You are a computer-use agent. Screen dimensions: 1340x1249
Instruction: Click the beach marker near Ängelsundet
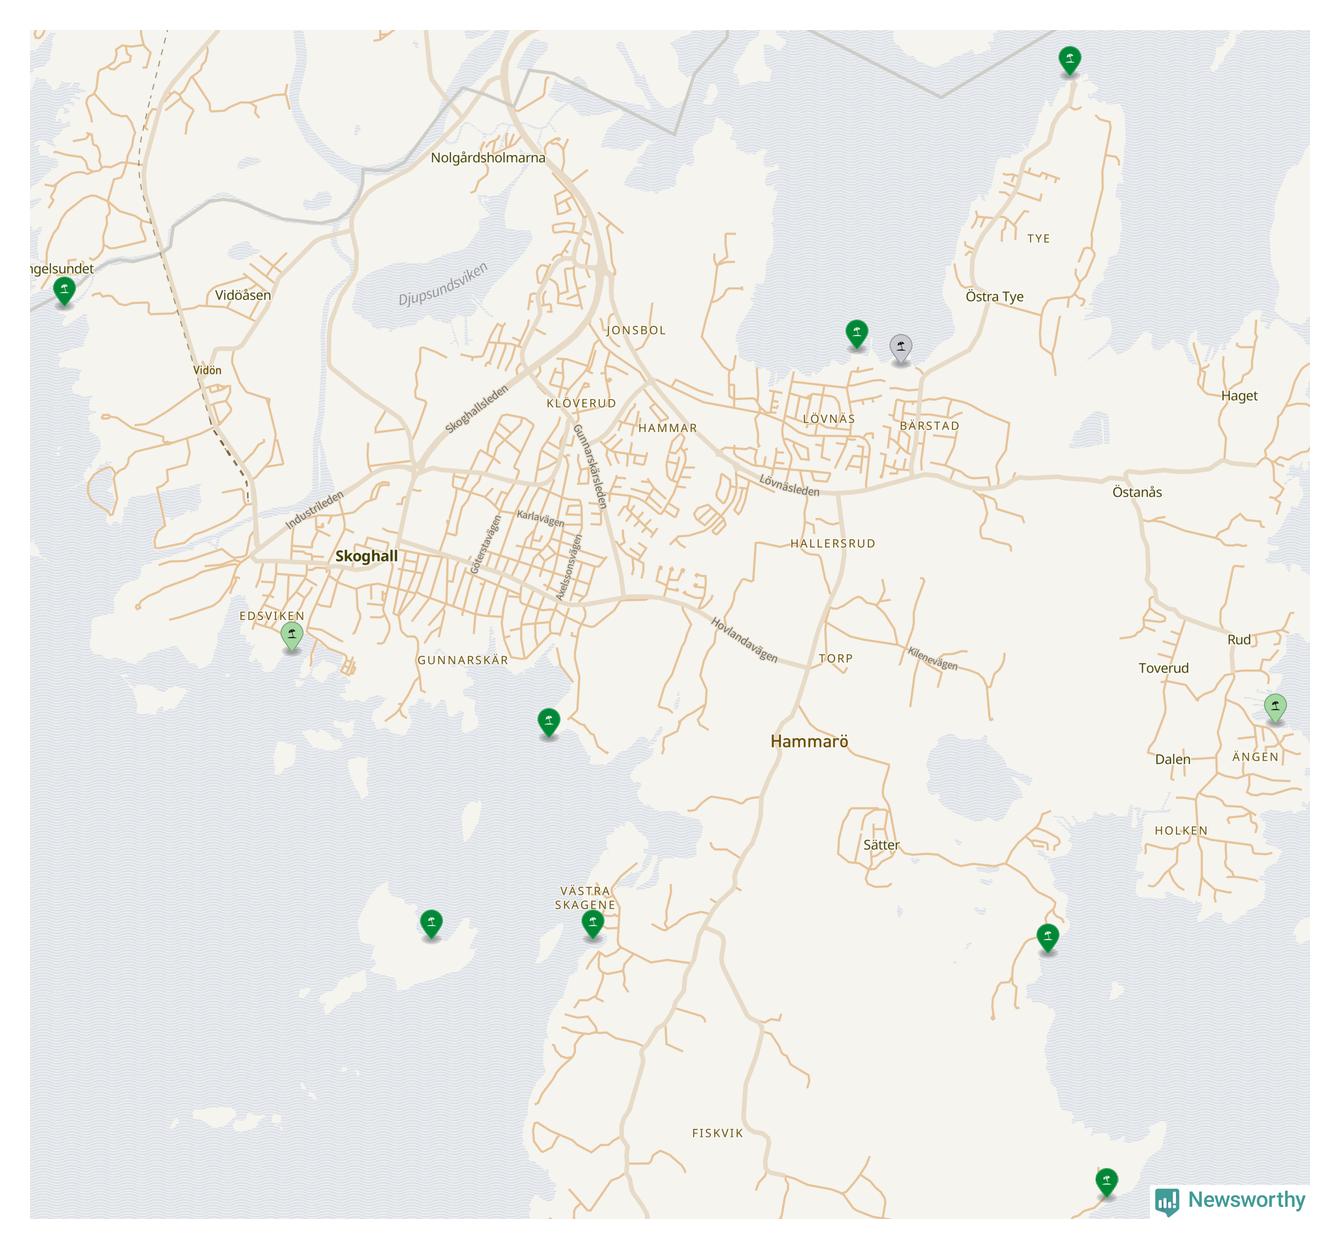64,291
